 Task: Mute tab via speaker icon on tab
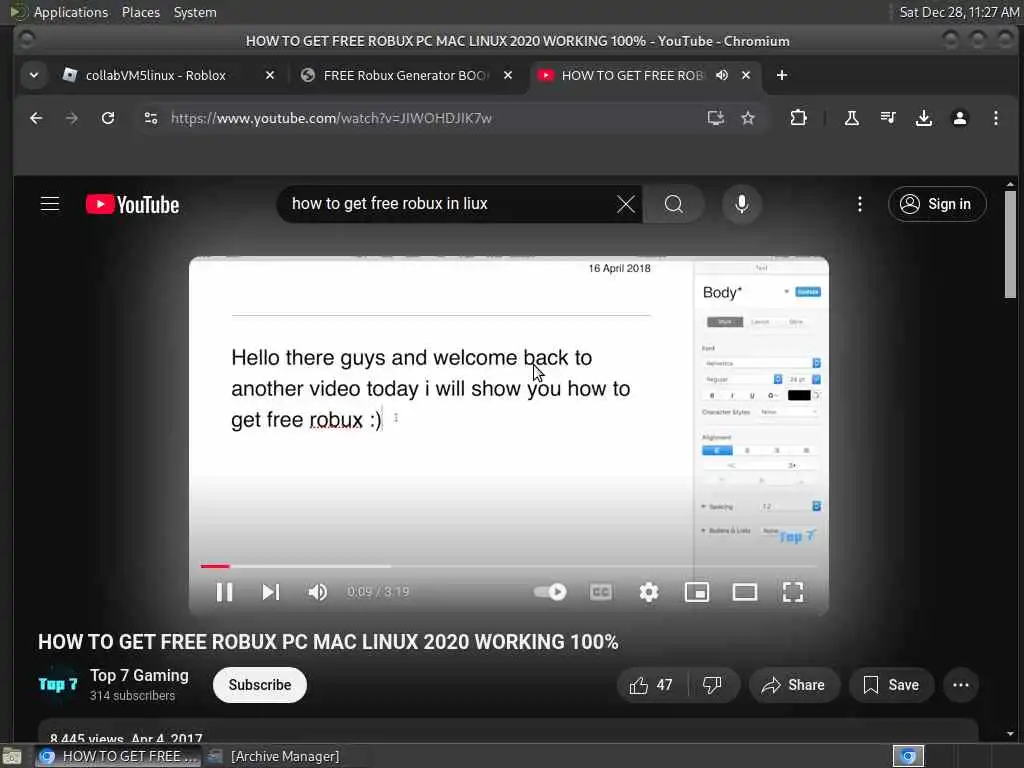(x=722, y=75)
